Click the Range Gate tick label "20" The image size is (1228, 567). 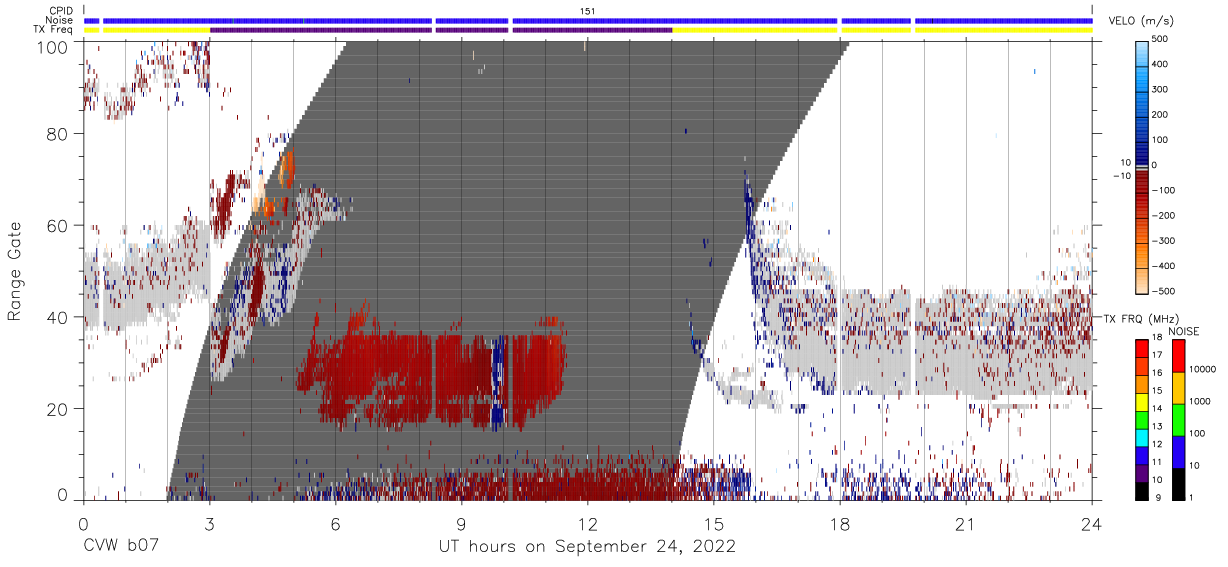click(x=58, y=409)
